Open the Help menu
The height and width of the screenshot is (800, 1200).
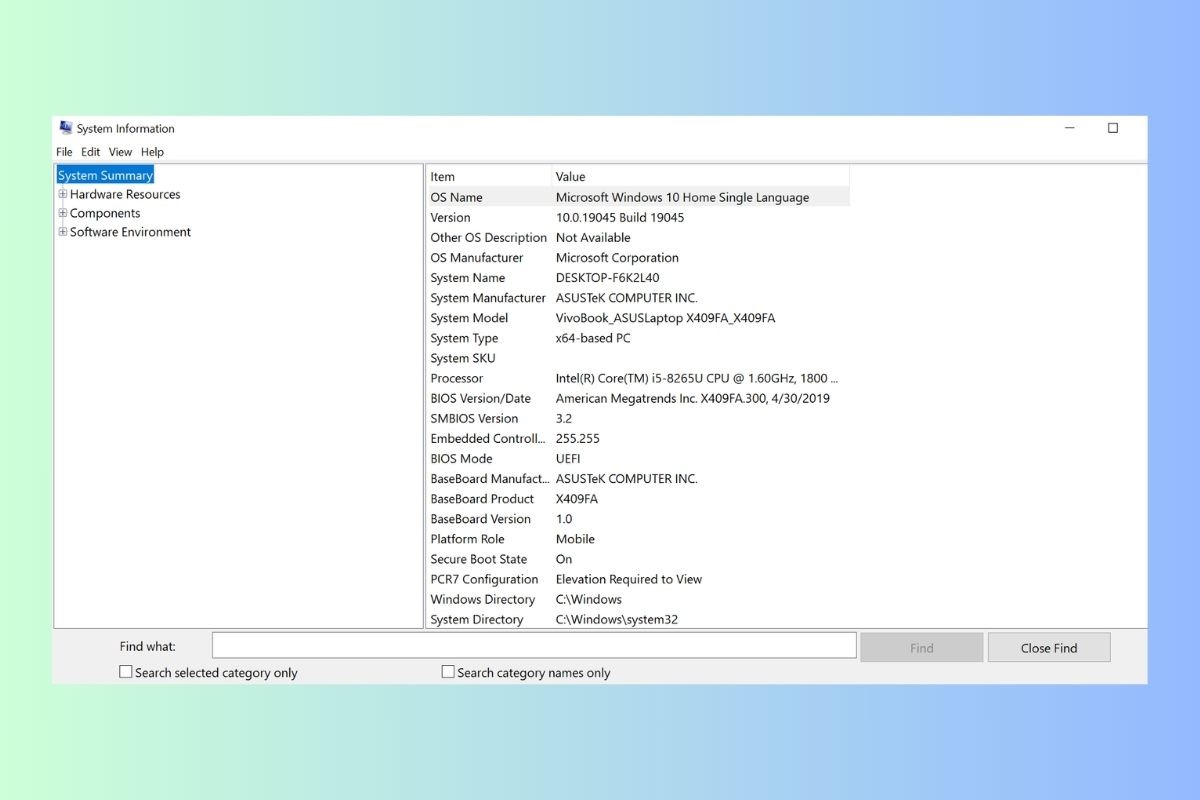pos(152,152)
